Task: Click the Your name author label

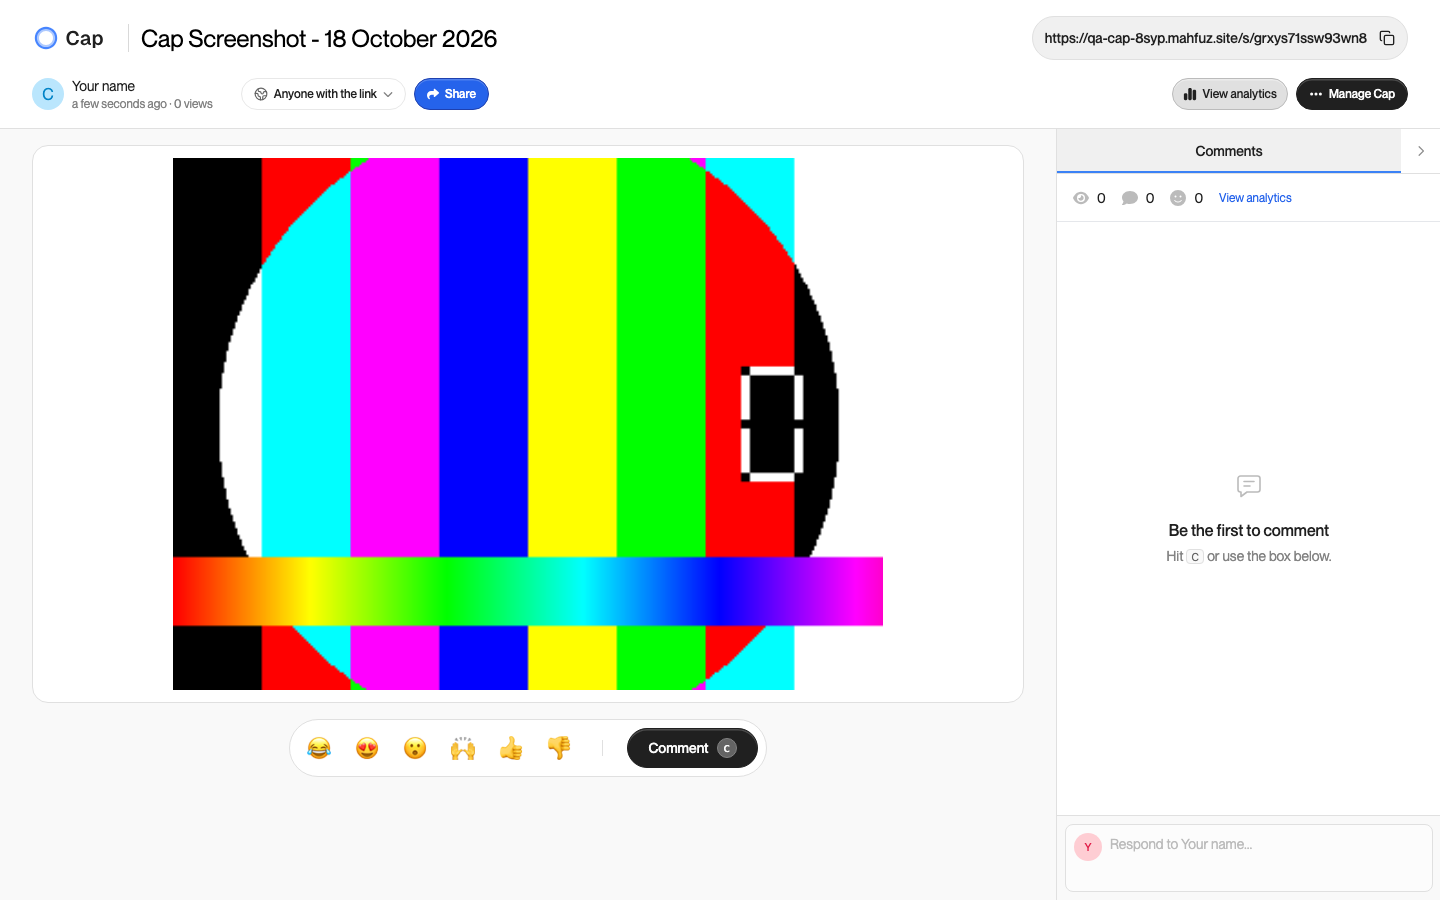Action: 103,86
